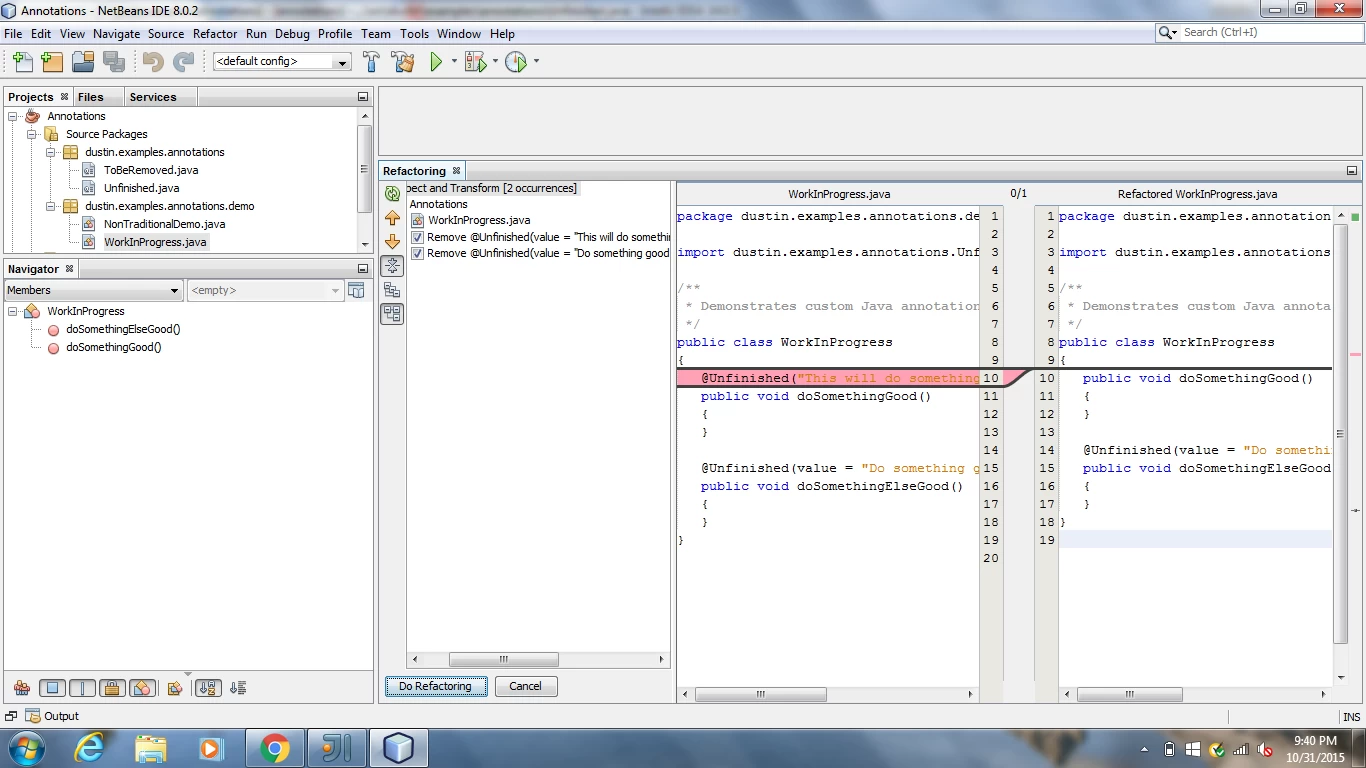Click the Navigator filter window icon beside the empty combo

(356, 290)
